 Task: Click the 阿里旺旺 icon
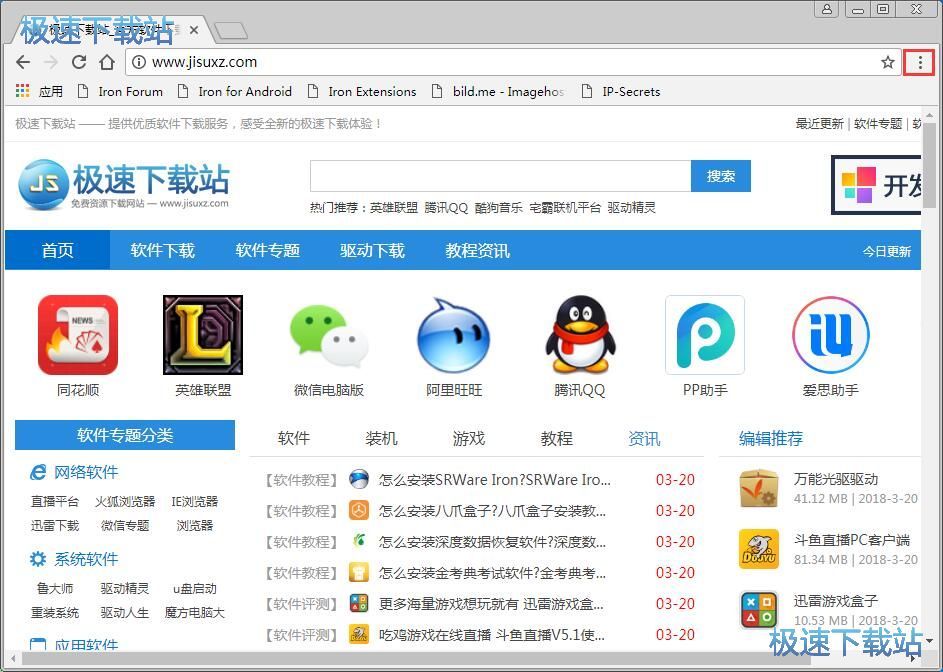[453, 335]
